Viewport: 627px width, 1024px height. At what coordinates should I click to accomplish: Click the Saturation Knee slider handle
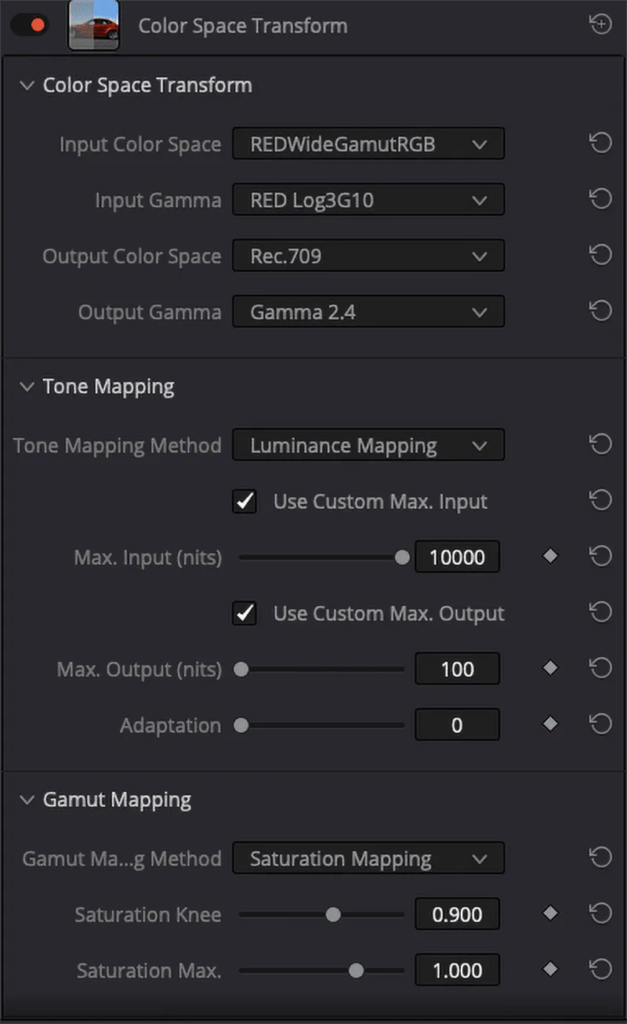point(333,914)
